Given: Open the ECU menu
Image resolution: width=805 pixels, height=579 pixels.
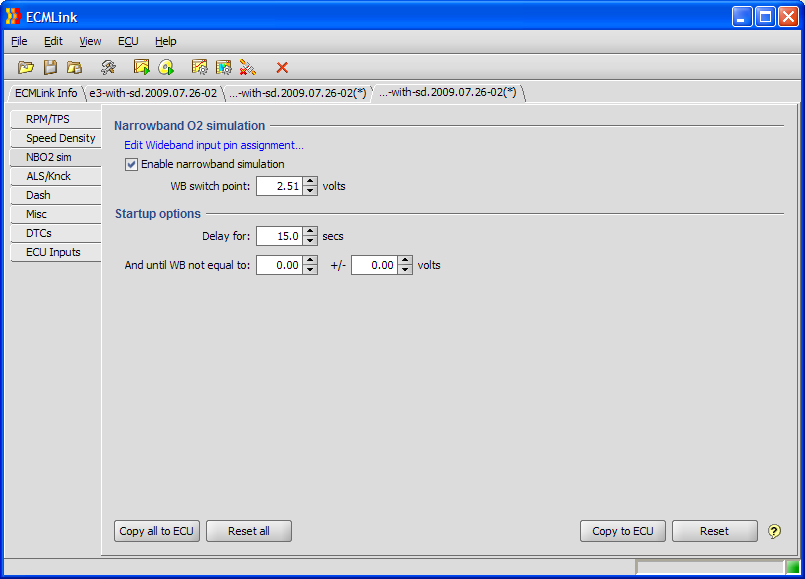Looking at the screenshot, I should [x=128, y=41].
